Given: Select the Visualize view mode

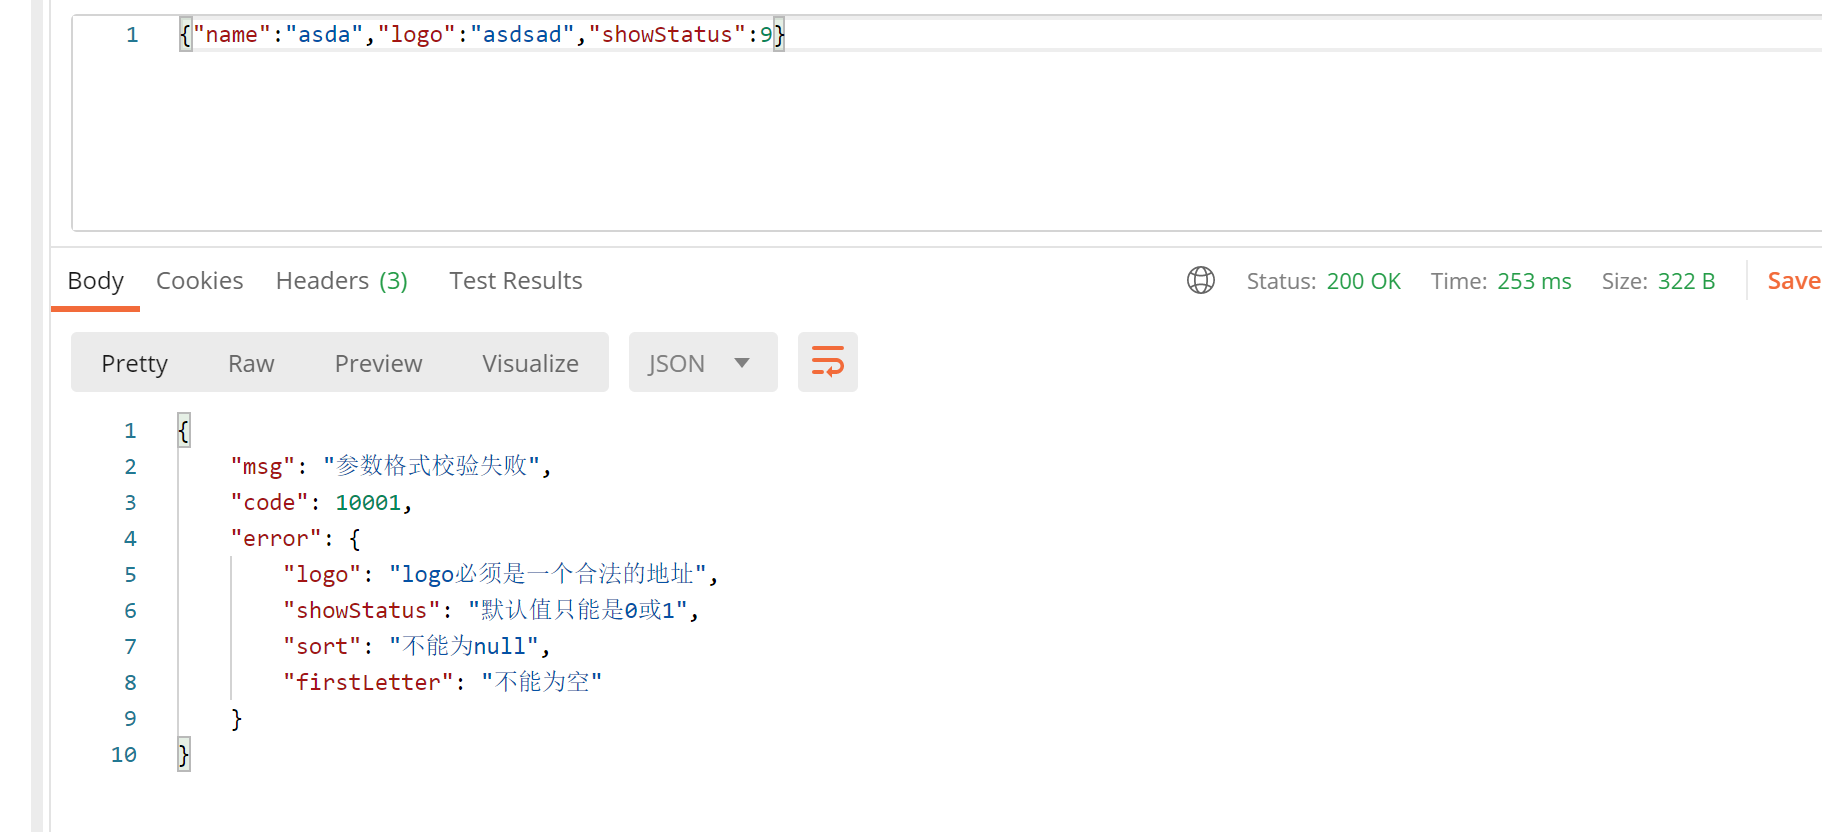Looking at the screenshot, I should 531,363.
